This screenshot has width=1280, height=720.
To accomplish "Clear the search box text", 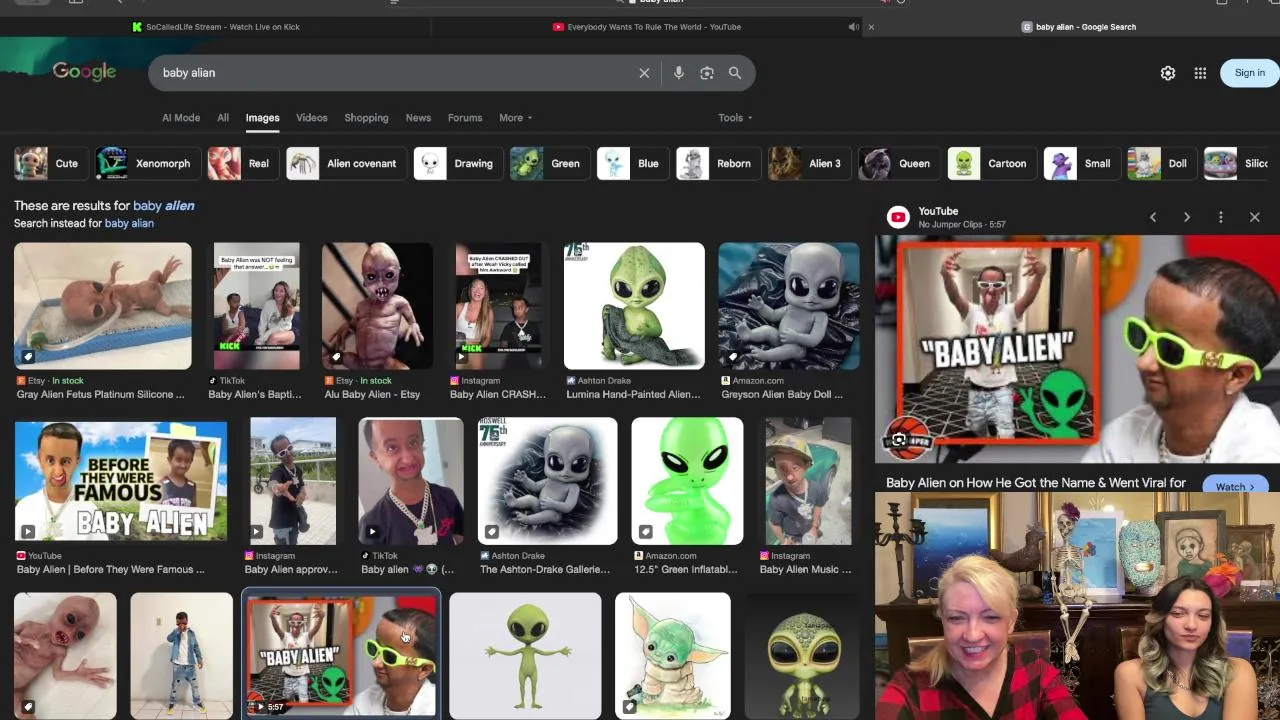I will 644,73.
